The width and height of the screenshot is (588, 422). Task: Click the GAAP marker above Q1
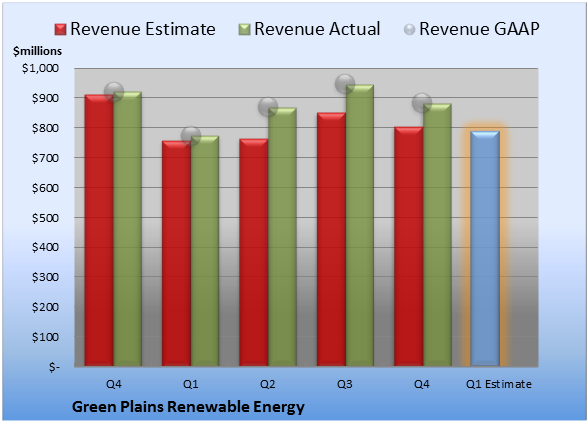191,135
